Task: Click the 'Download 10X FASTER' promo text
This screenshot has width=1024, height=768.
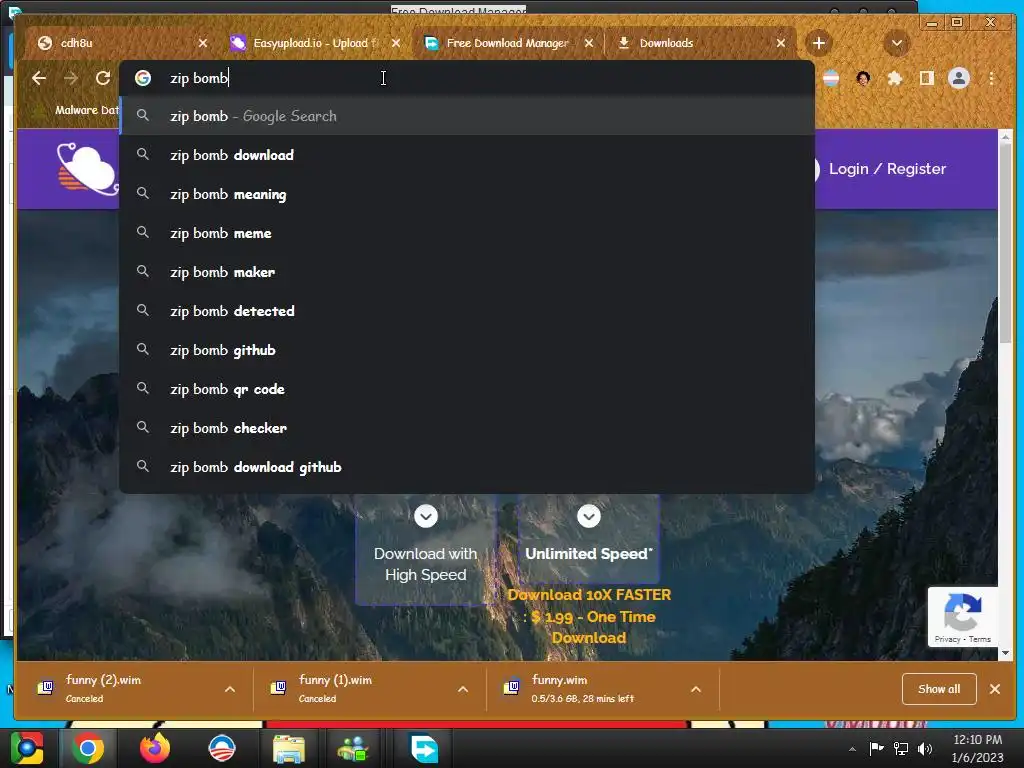Action: tap(589, 616)
